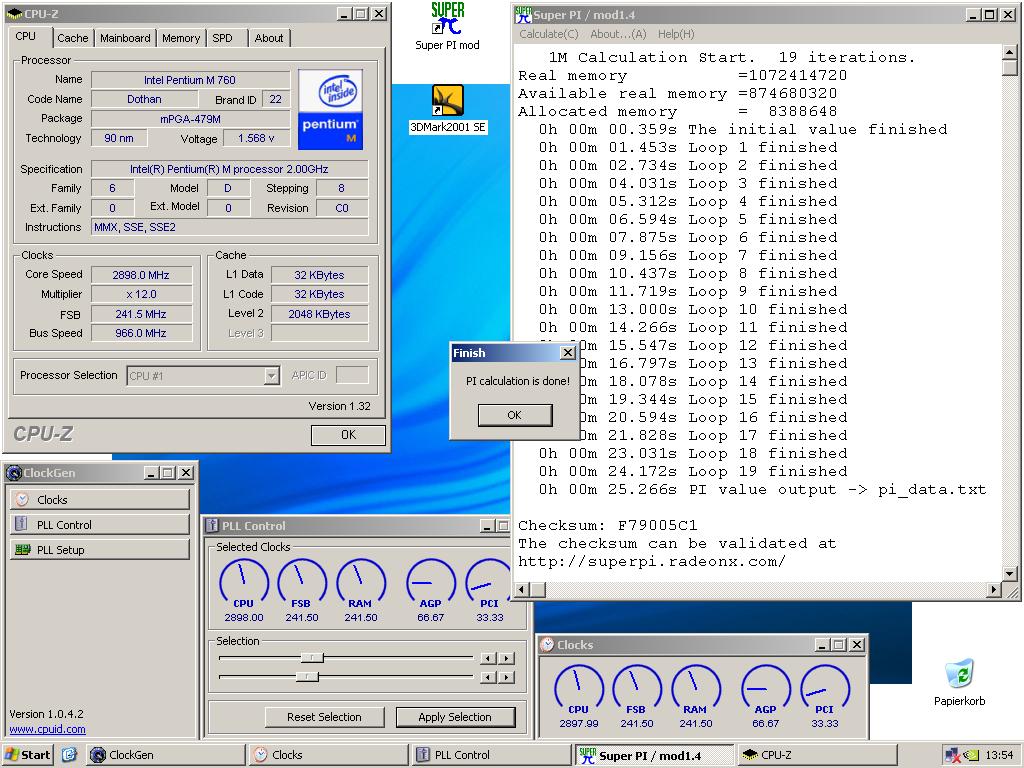Click the CPU dial in PLL Control
Viewport: 1024px width, 768px height.
click(x=244, y=579)
